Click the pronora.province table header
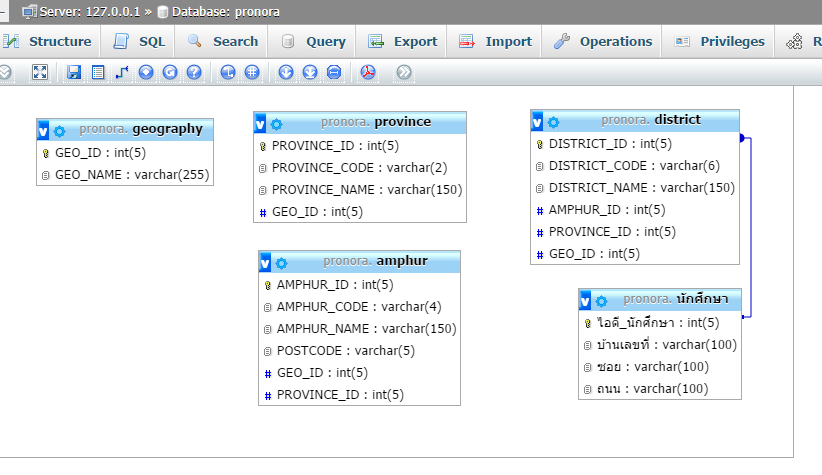 [376, 122]
